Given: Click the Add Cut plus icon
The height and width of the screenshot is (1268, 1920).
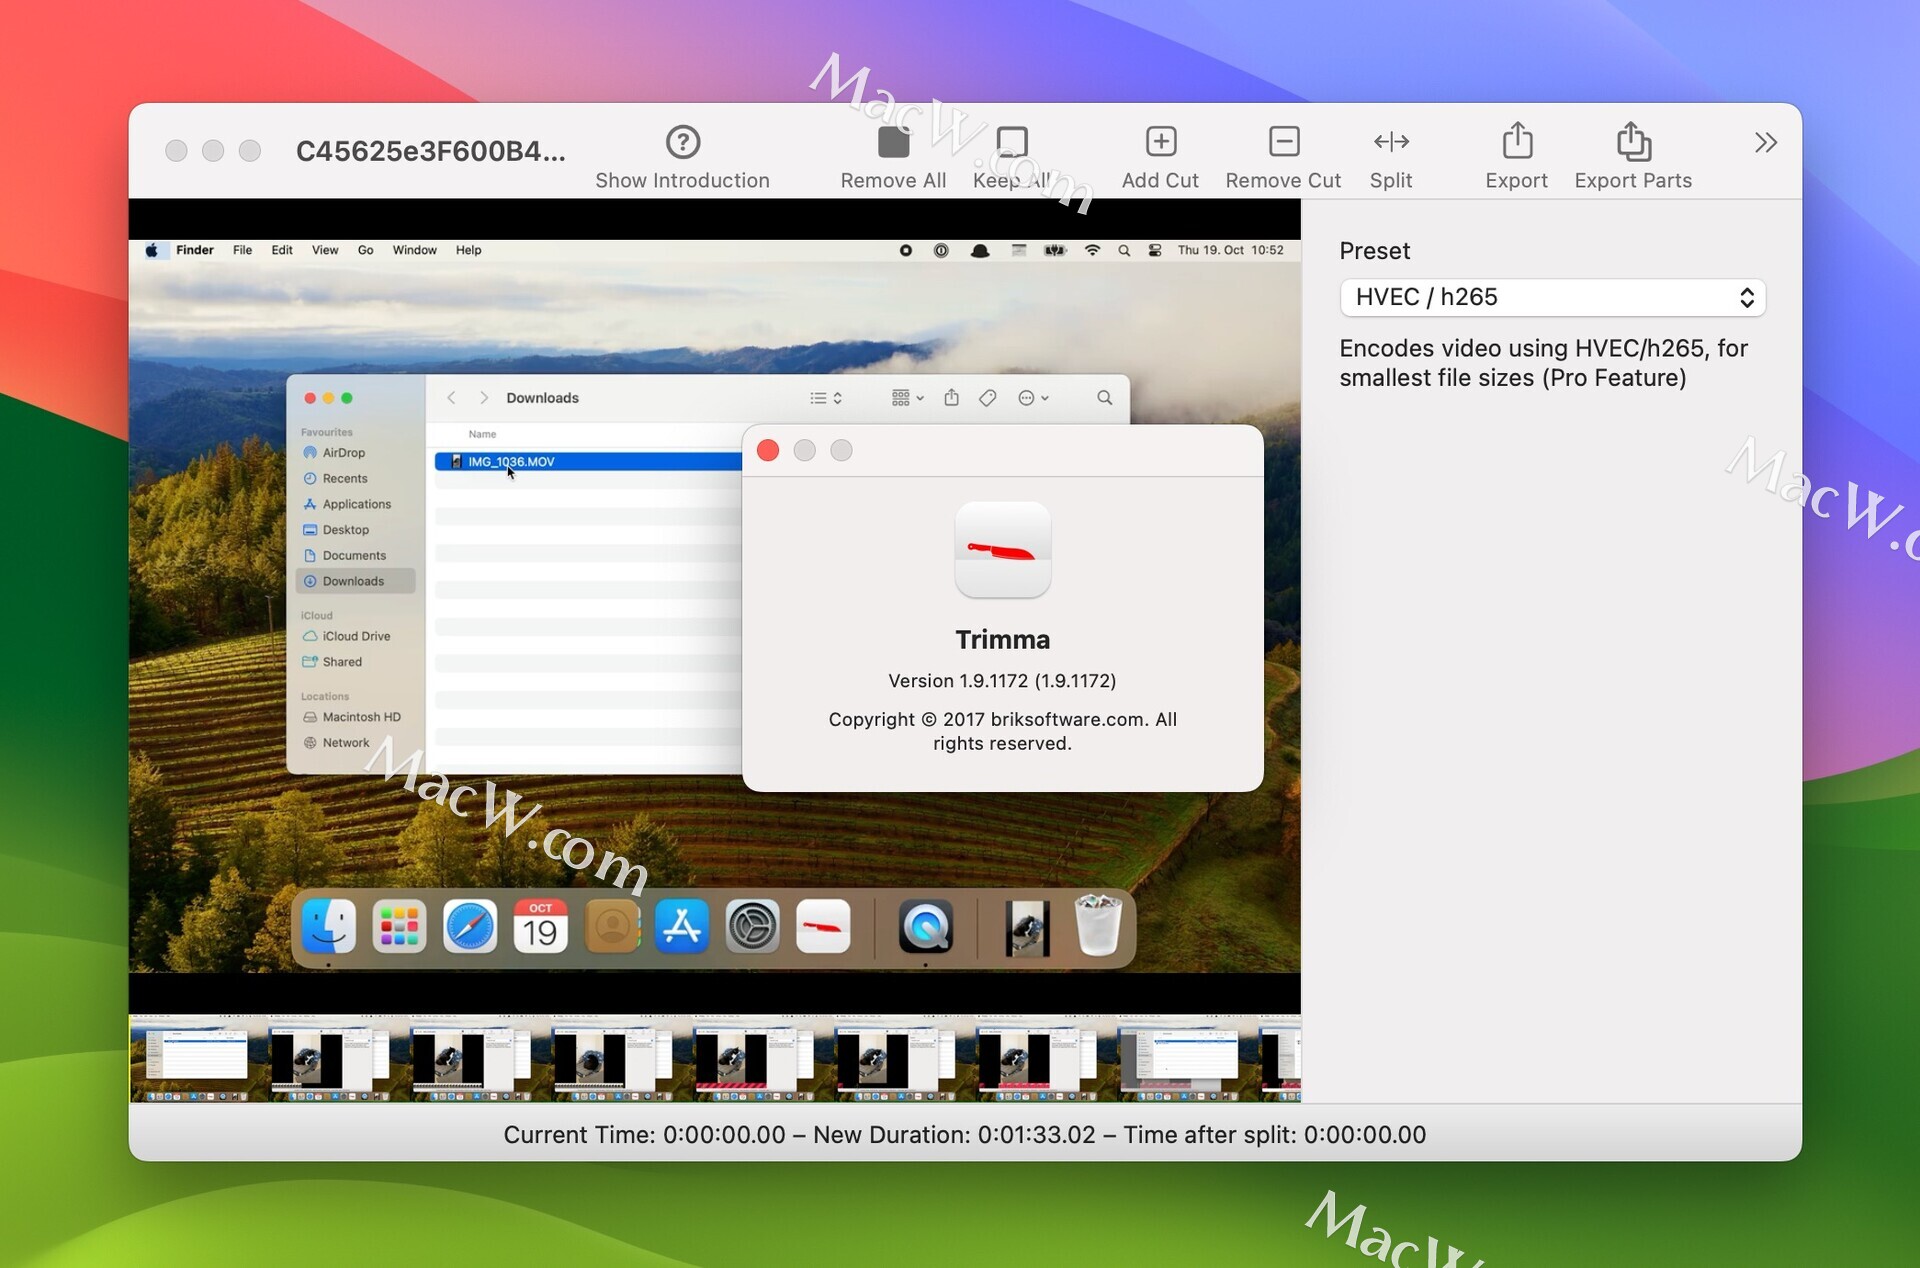Looking at the screenshot, I should coord(1160,142).
